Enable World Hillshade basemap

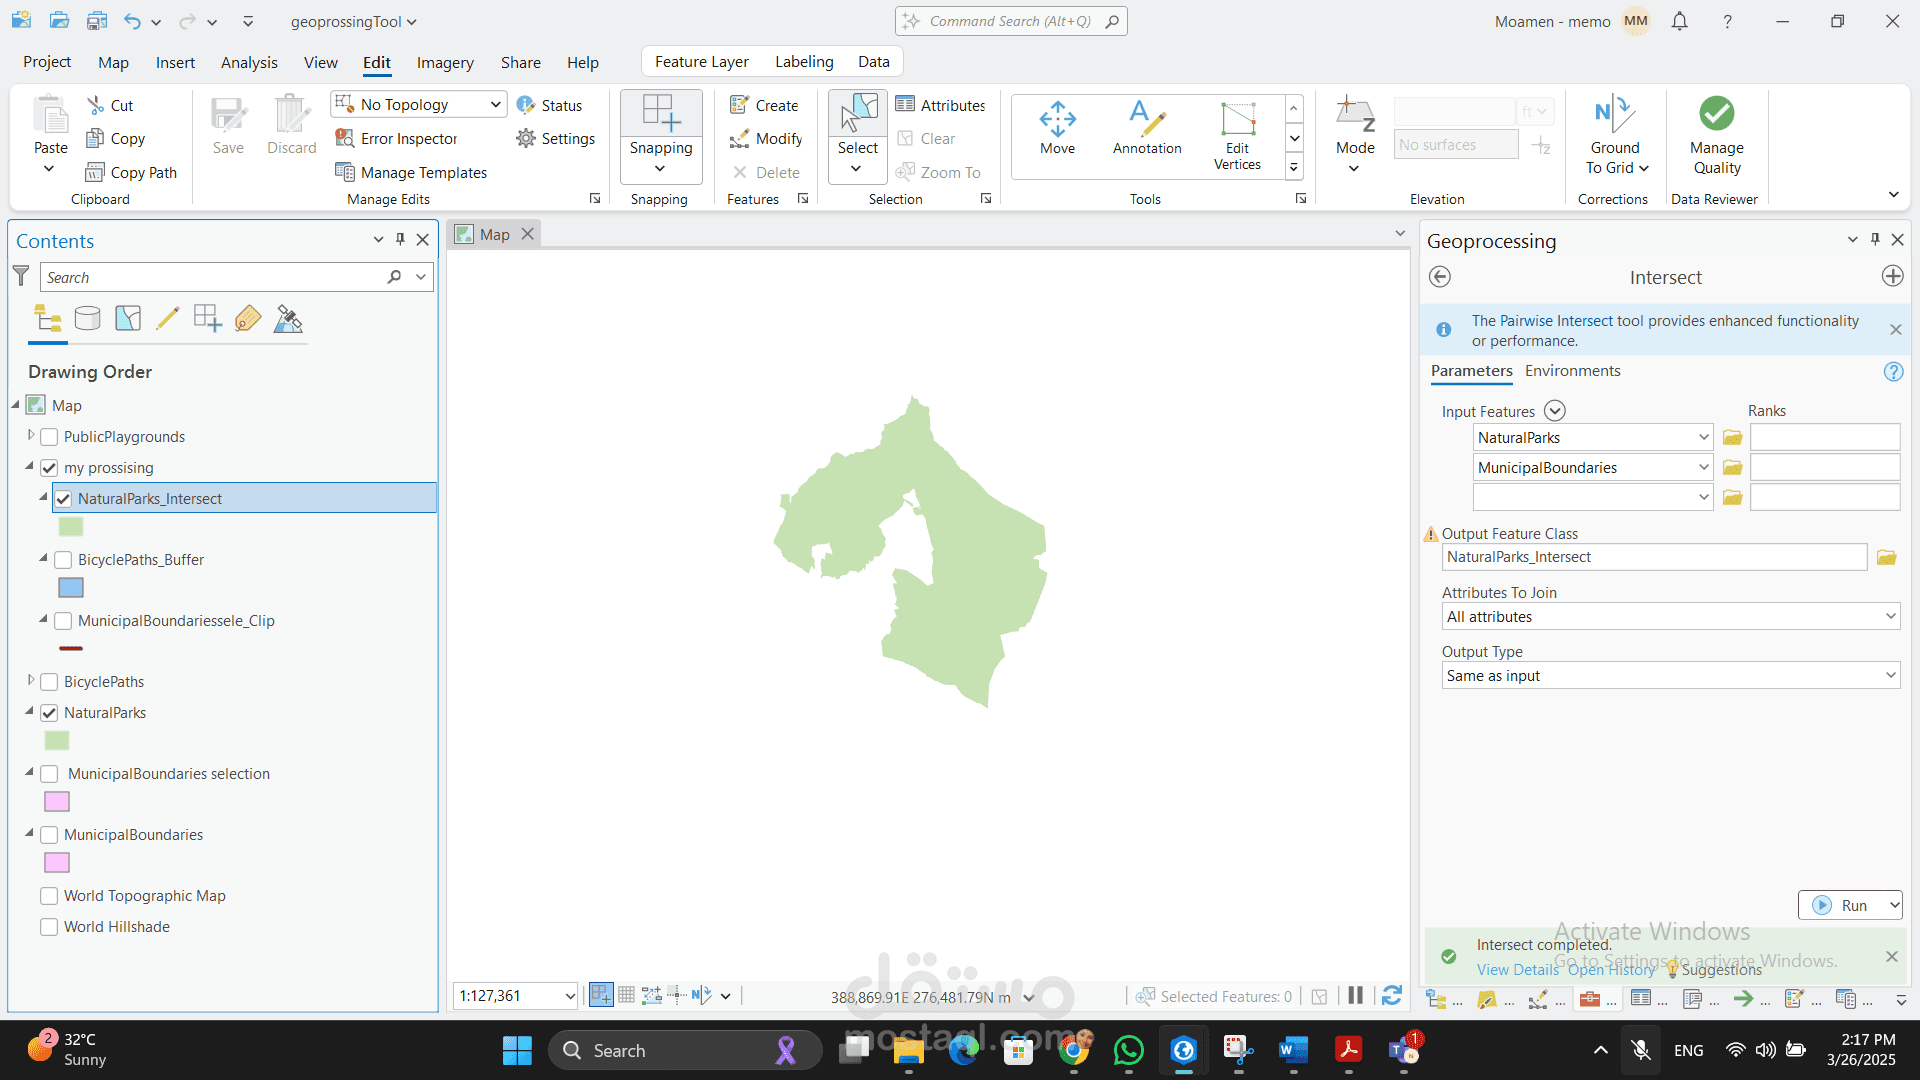49,927
